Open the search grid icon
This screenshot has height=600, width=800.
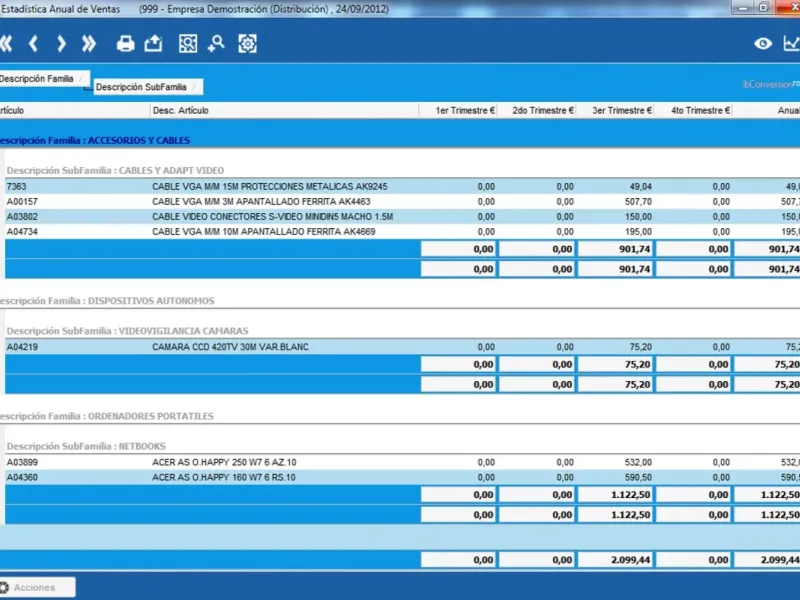click(188, 44)
